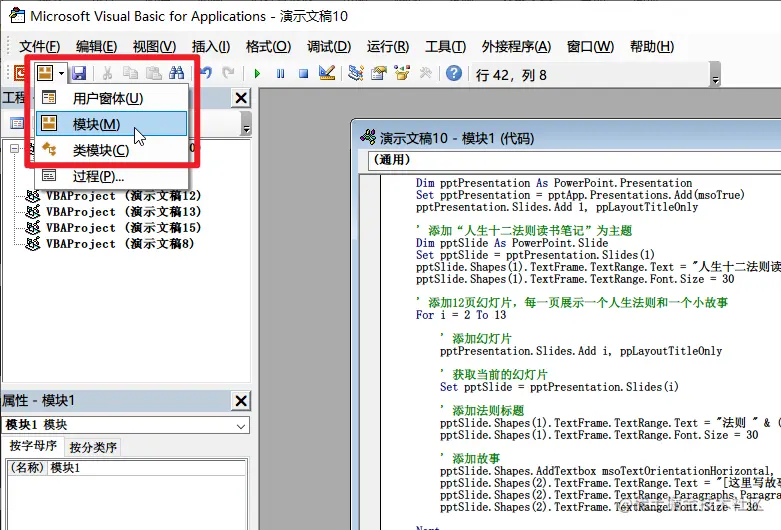Screen dimensions: 781x530
Task: Click the Break pause icon
Action: click(x=280, y=74)
